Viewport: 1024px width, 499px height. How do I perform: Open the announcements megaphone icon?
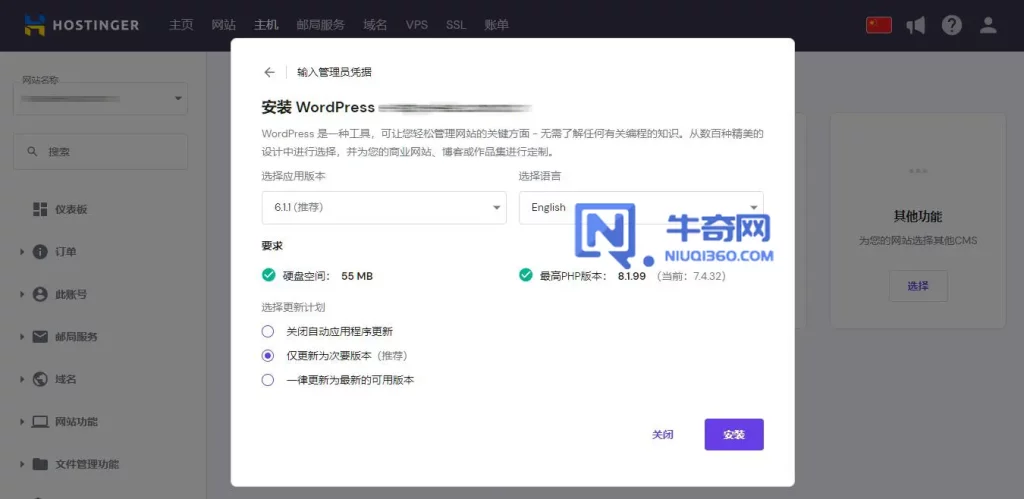916,25
